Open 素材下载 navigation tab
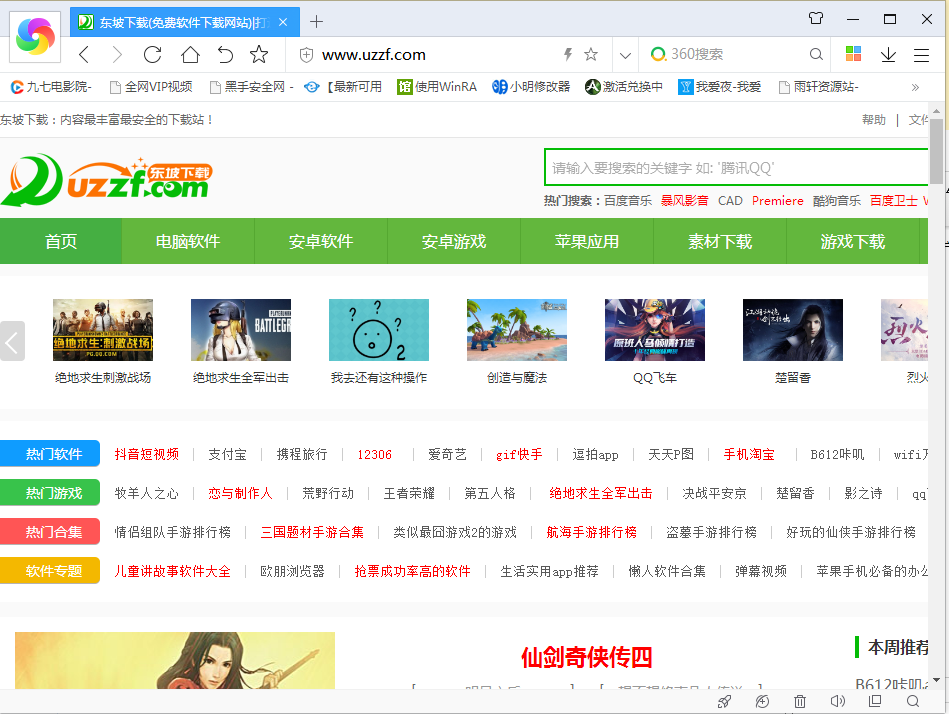 [720, 241]
